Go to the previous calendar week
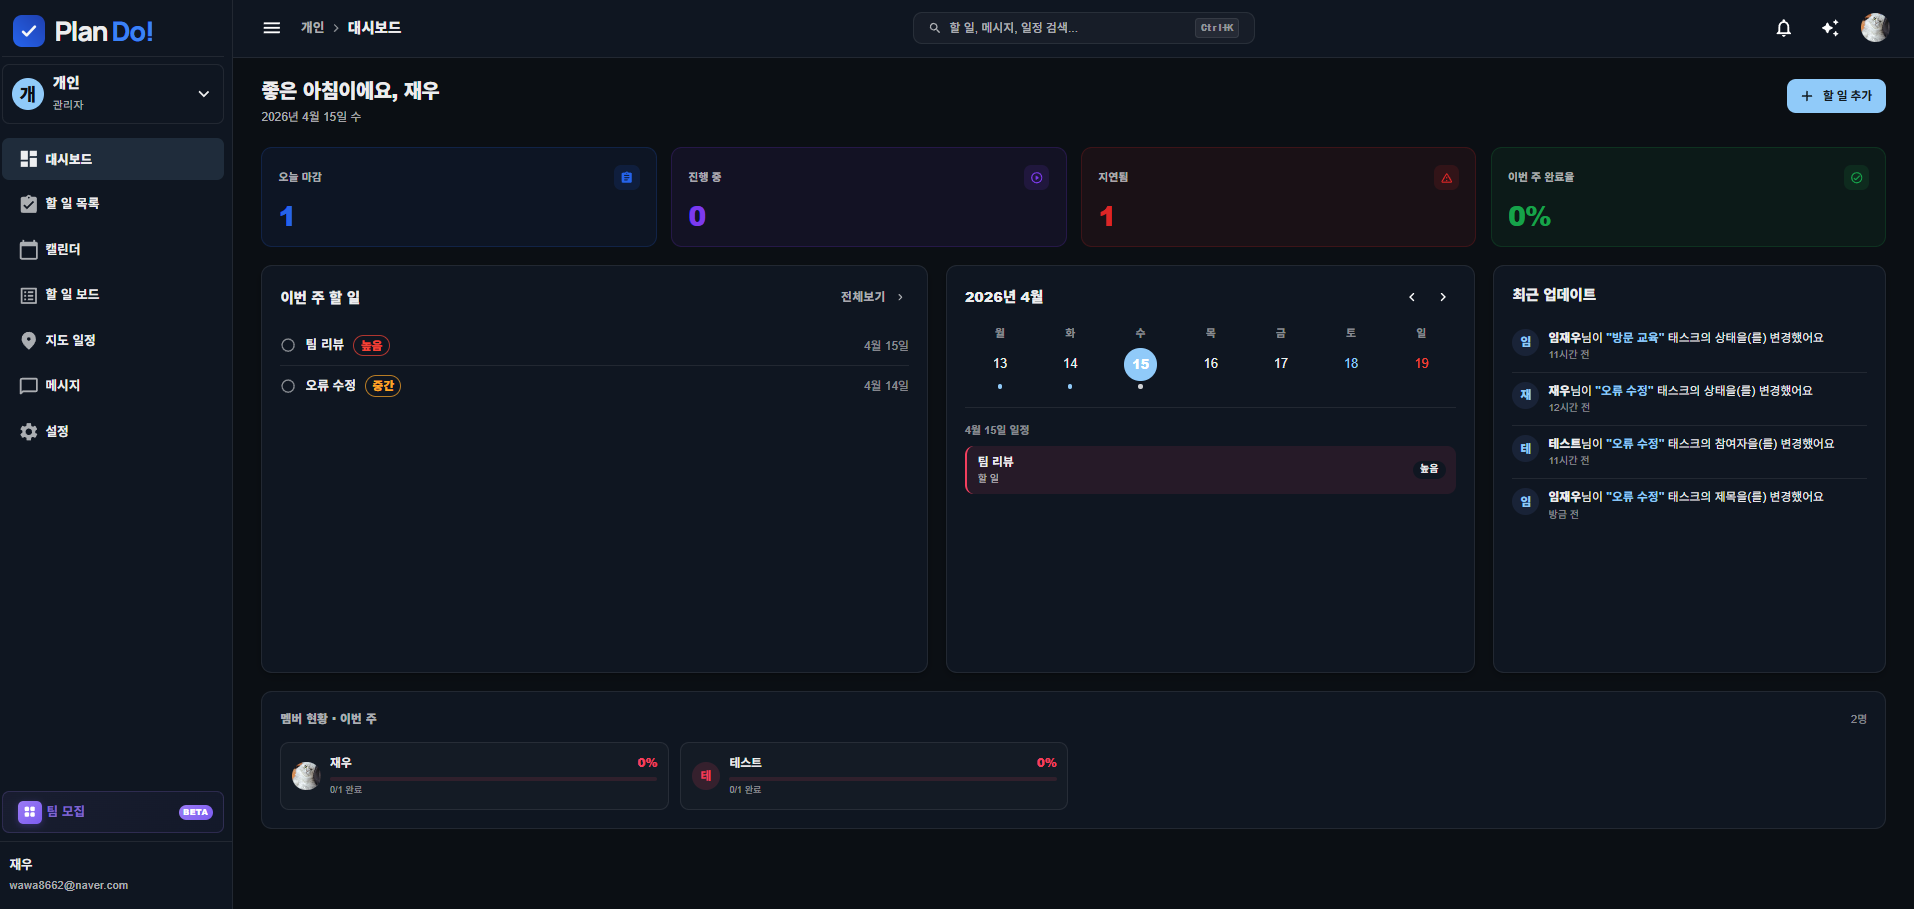This screenshot has height=909, width=1914. [1411, 297]
